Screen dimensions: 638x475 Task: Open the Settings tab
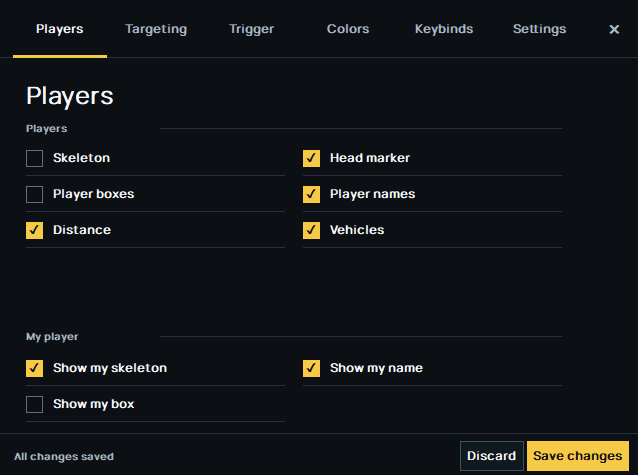pos(540,29)
